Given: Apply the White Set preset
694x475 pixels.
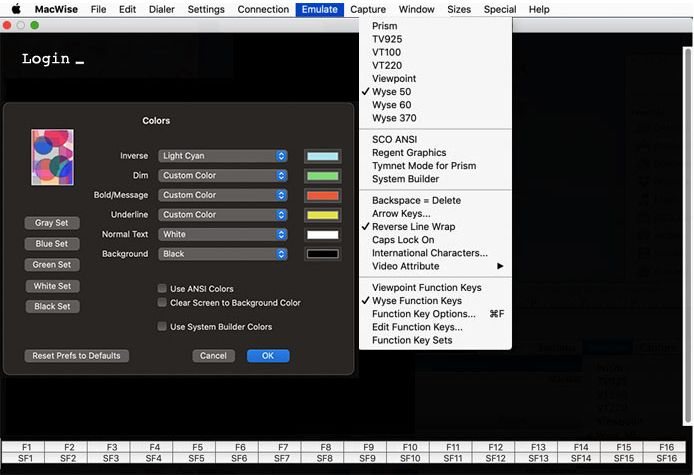Looking at the screenshot, I should tap(52, 286).
